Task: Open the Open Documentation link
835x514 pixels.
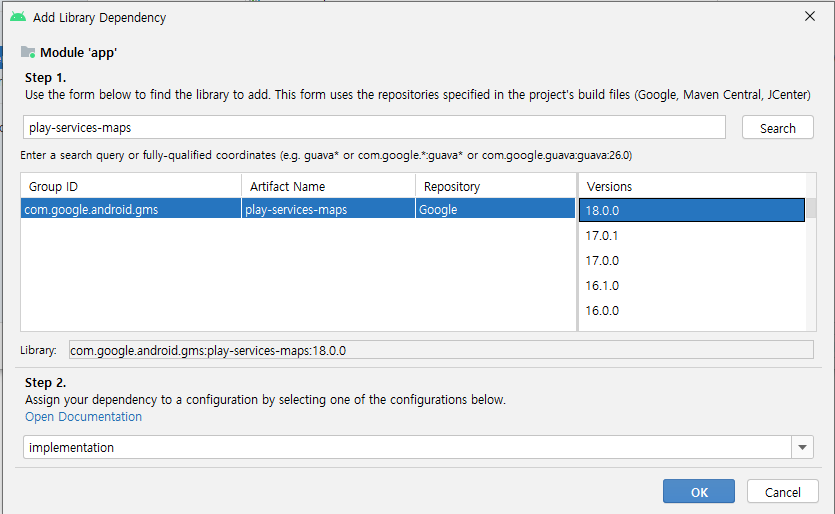Action: click(84, 417)
